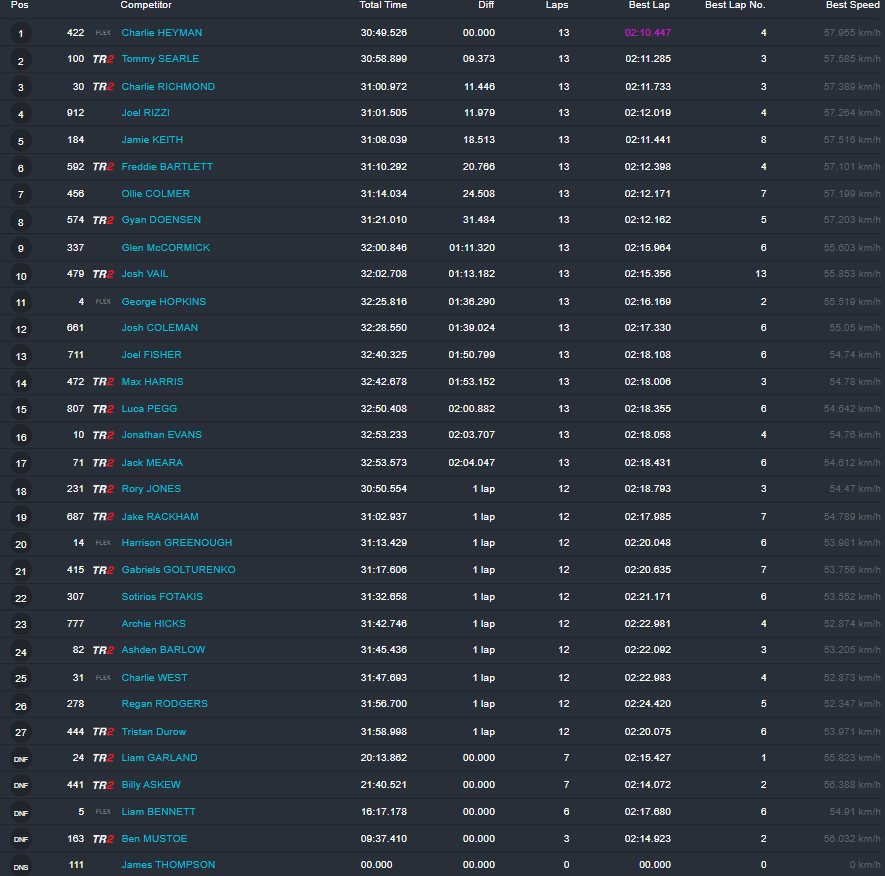The image size is (885, 876).
Task: Click total time 09:37.410 for Ben MUSTOE
Action: click(x=384, y=839)
